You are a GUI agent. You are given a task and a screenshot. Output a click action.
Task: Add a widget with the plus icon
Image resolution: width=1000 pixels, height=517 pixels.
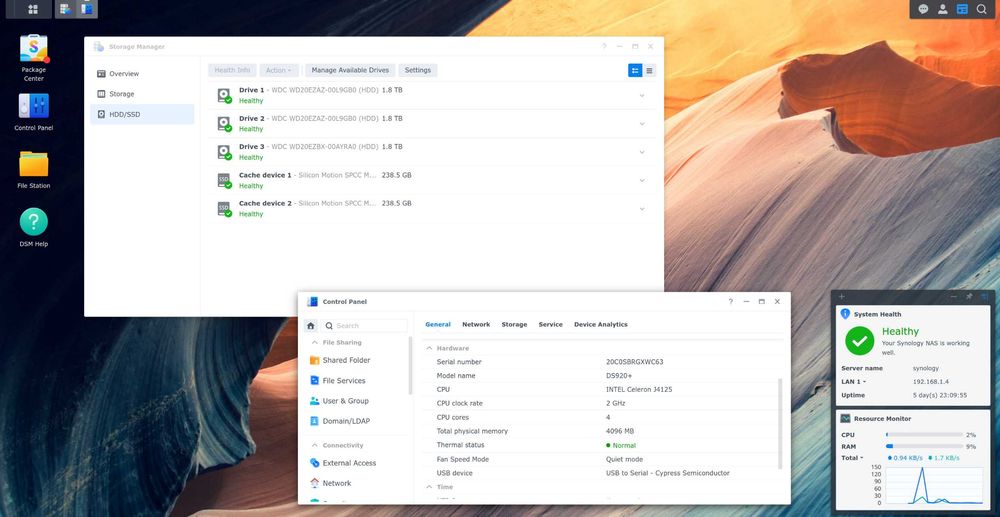pos(841,296)
